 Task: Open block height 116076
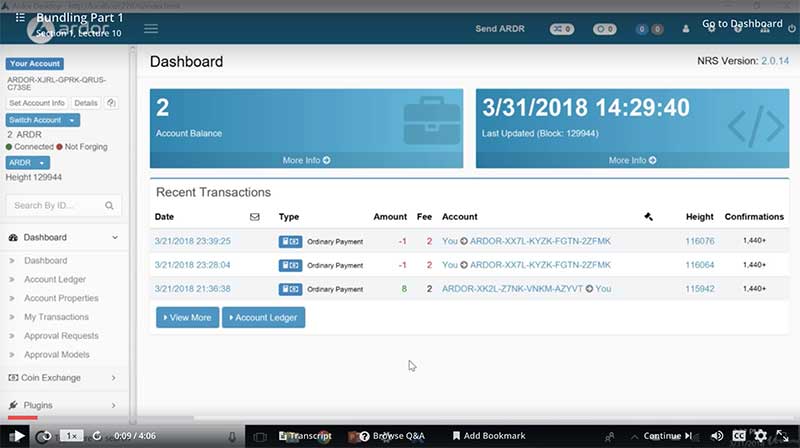[699, 241]
